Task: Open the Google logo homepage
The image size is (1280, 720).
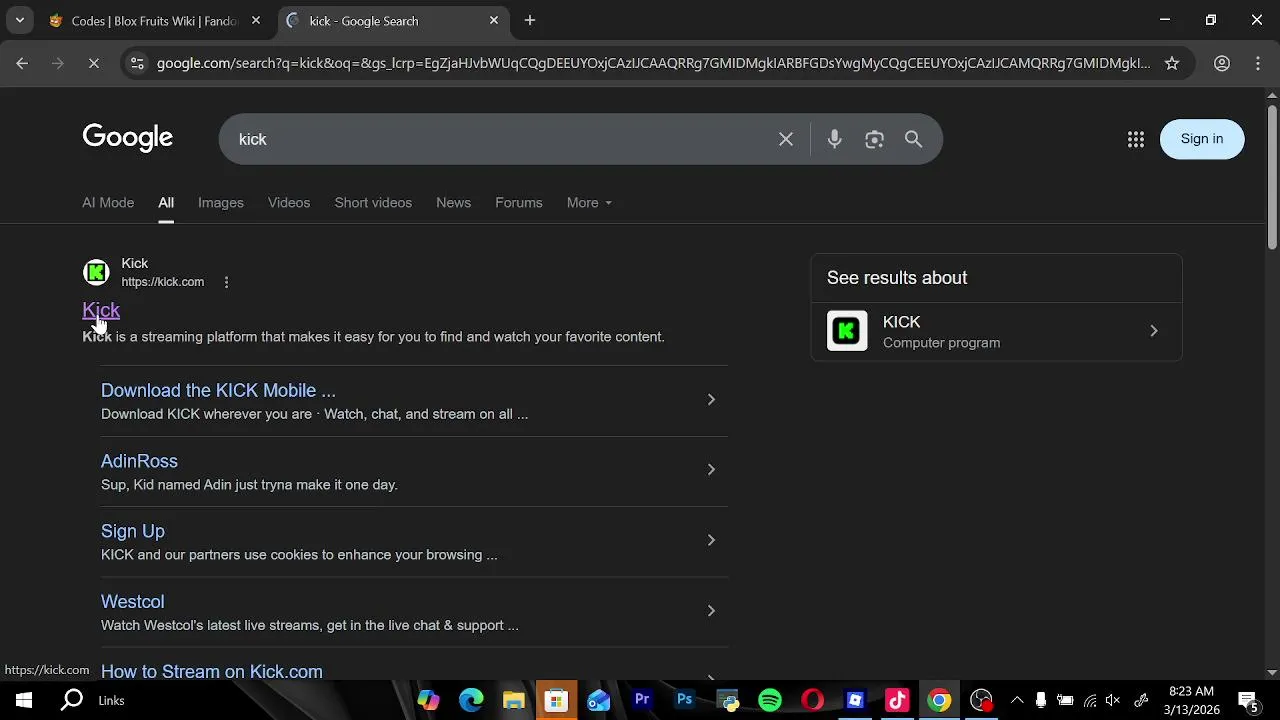Action: coord(128,138)
